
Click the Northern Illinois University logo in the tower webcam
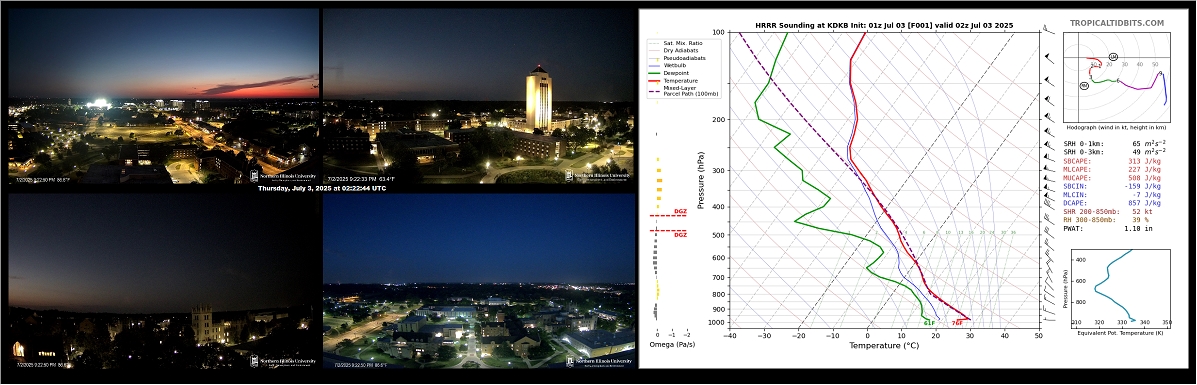pos(598,176)
